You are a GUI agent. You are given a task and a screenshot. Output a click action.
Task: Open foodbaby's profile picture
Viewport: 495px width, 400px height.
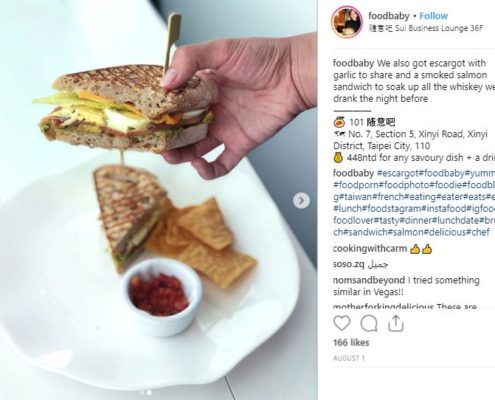347,22
